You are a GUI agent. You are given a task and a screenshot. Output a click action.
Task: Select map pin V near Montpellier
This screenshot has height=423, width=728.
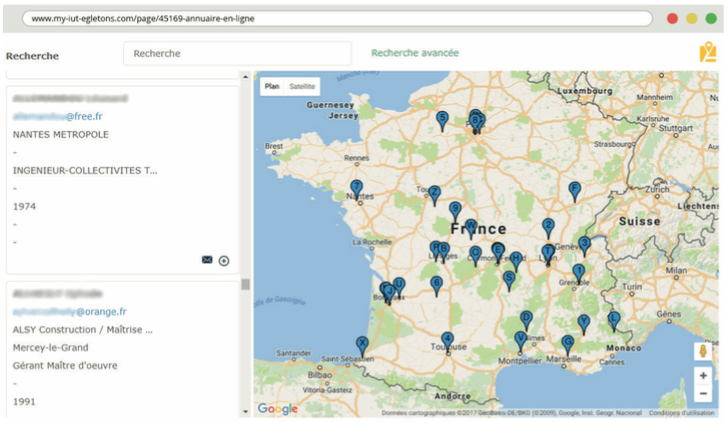tap(520, 340)
